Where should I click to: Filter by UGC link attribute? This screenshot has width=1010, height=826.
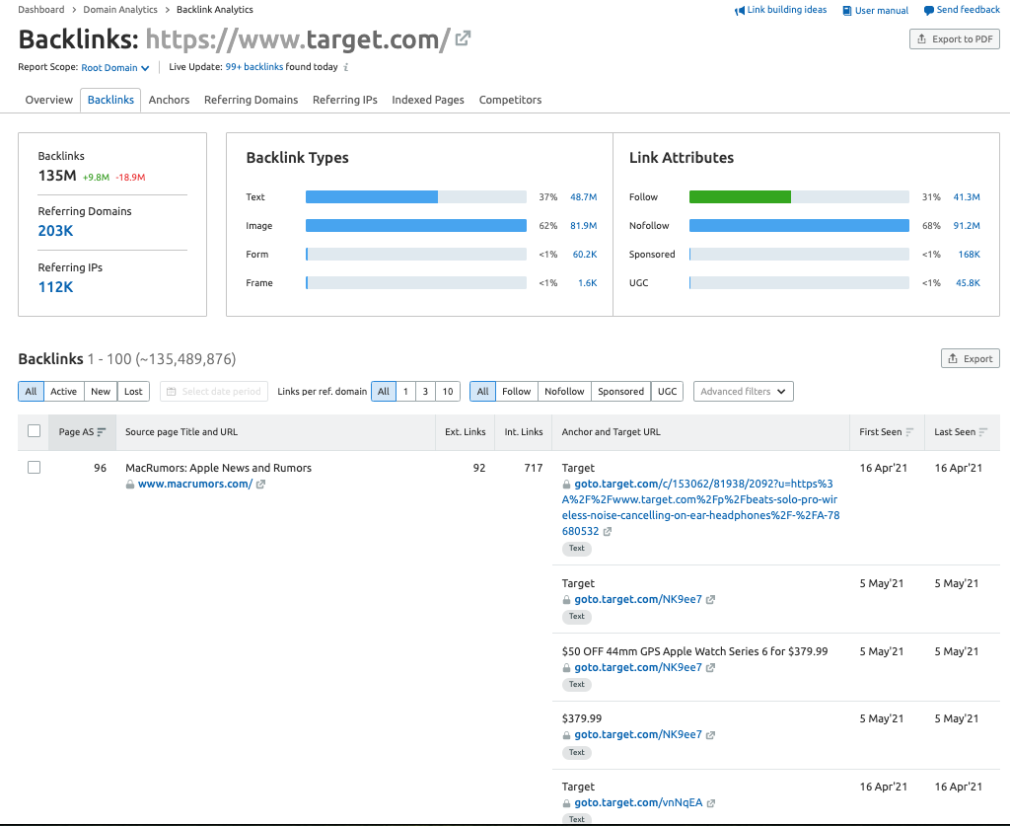[667, 391]
